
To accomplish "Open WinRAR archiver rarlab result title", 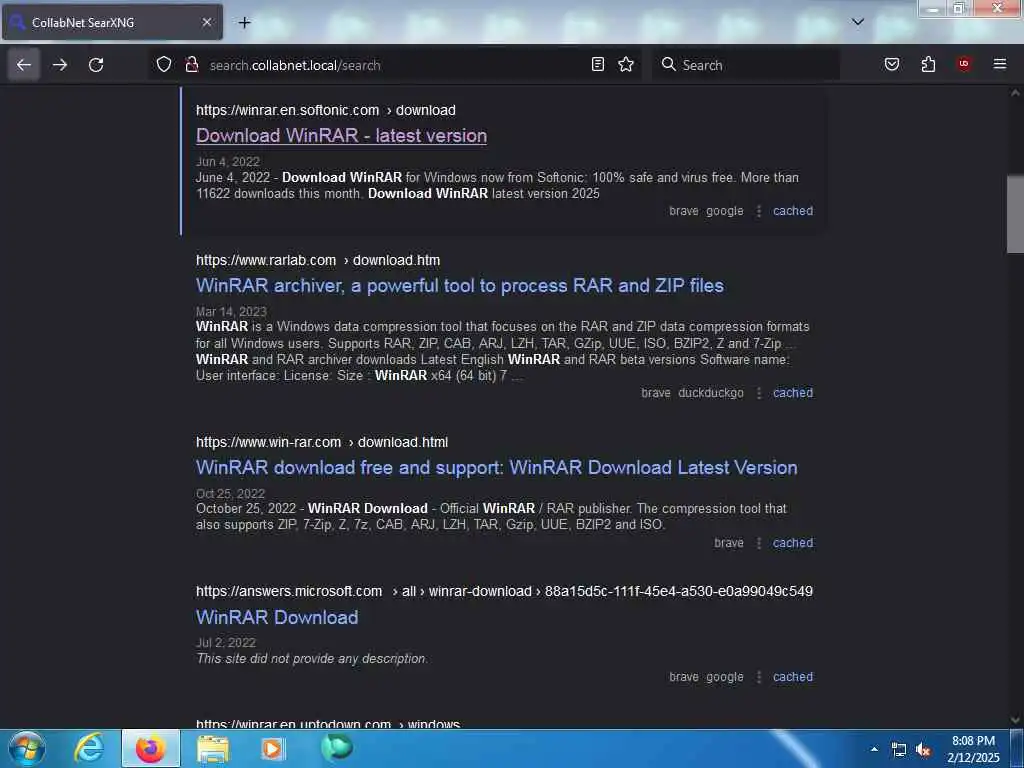I will tap(460, 286).
